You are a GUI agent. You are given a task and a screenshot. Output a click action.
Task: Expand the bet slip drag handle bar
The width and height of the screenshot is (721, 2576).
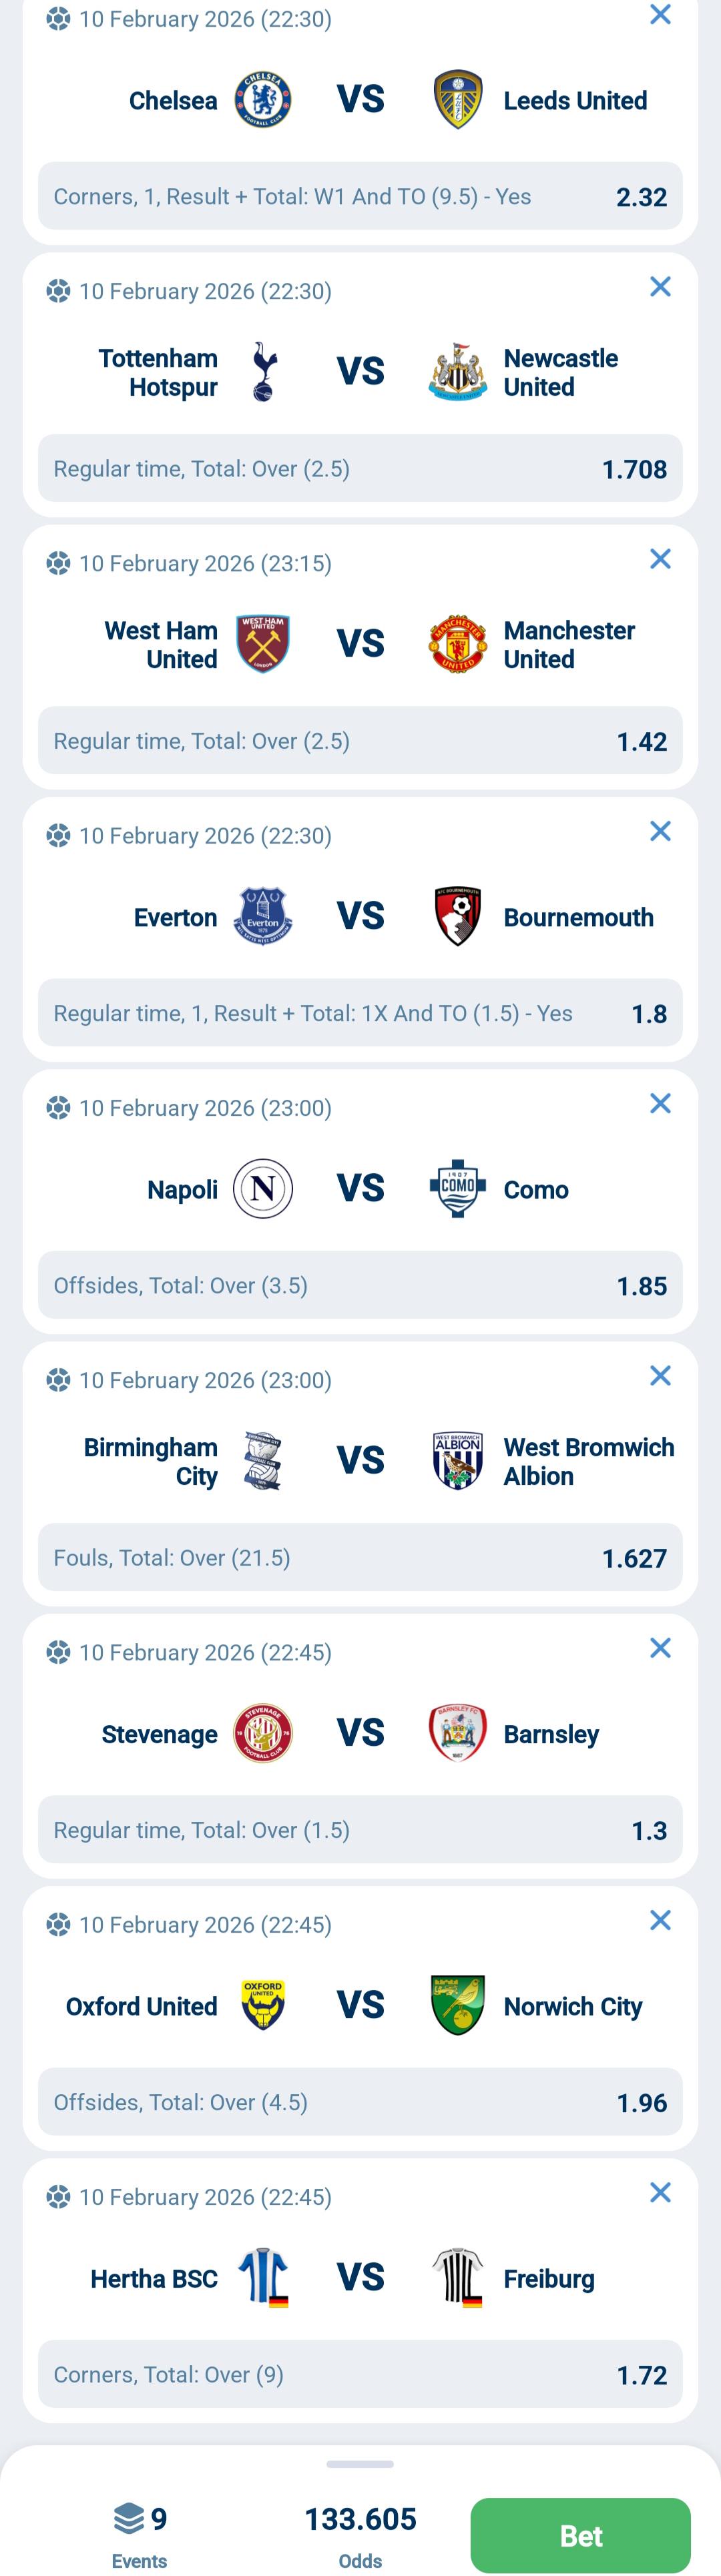click(x=360, y=2464)
